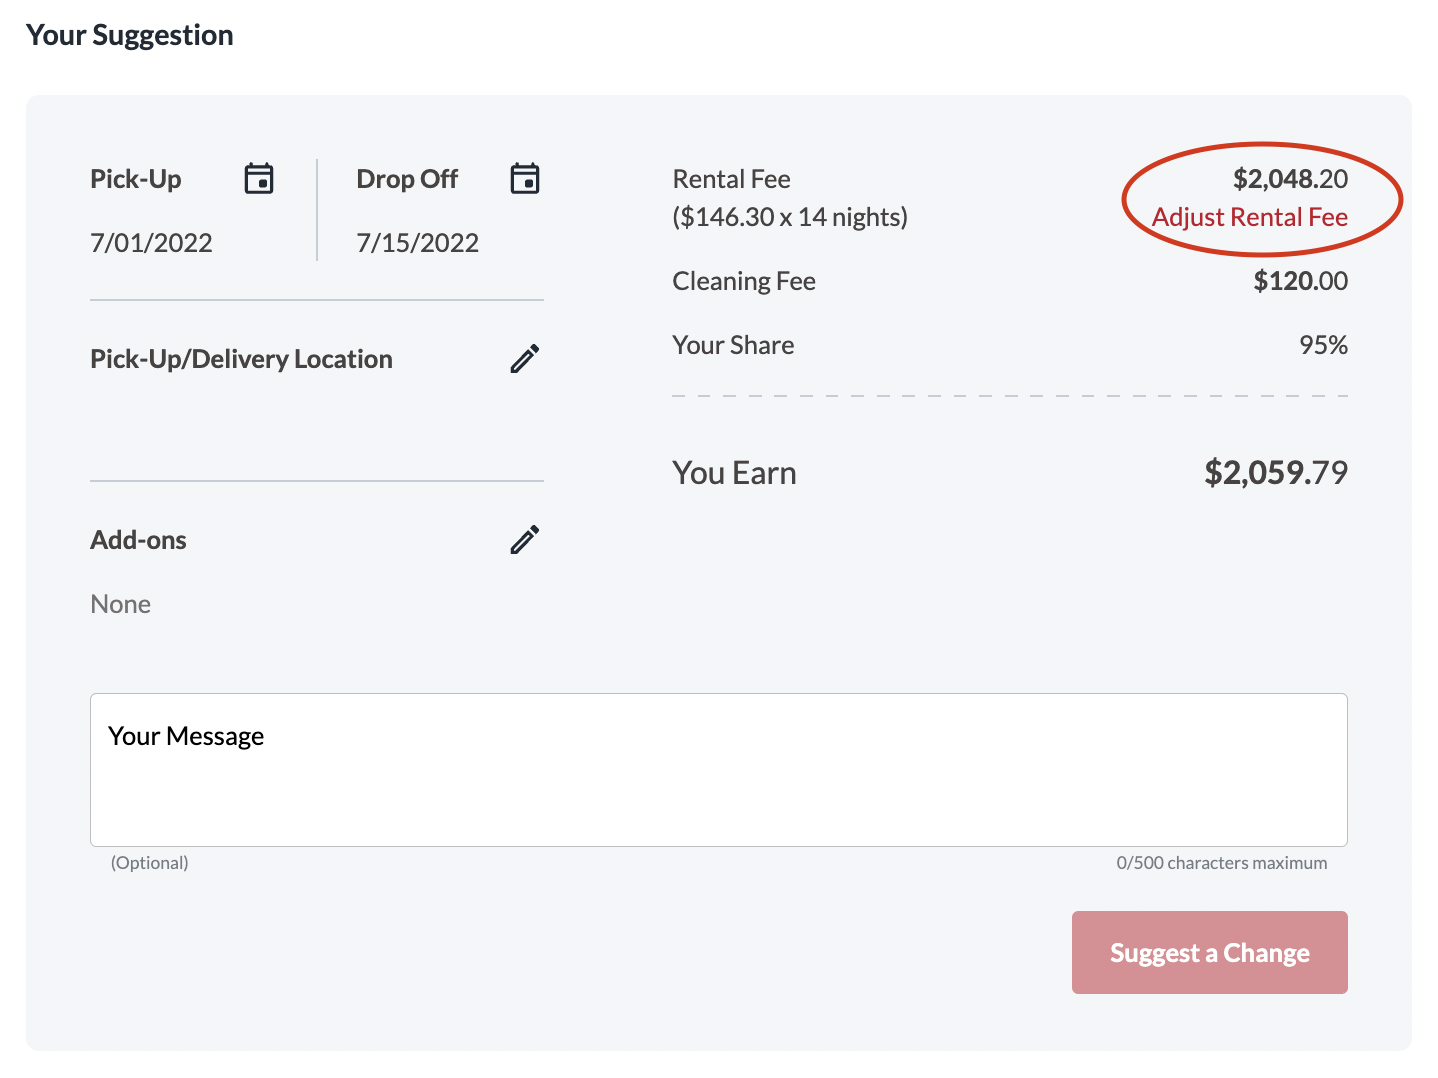Click the 0/500 characters maximum counter
This screenshot has height=1078, width=1438.
coord(1222,863)
